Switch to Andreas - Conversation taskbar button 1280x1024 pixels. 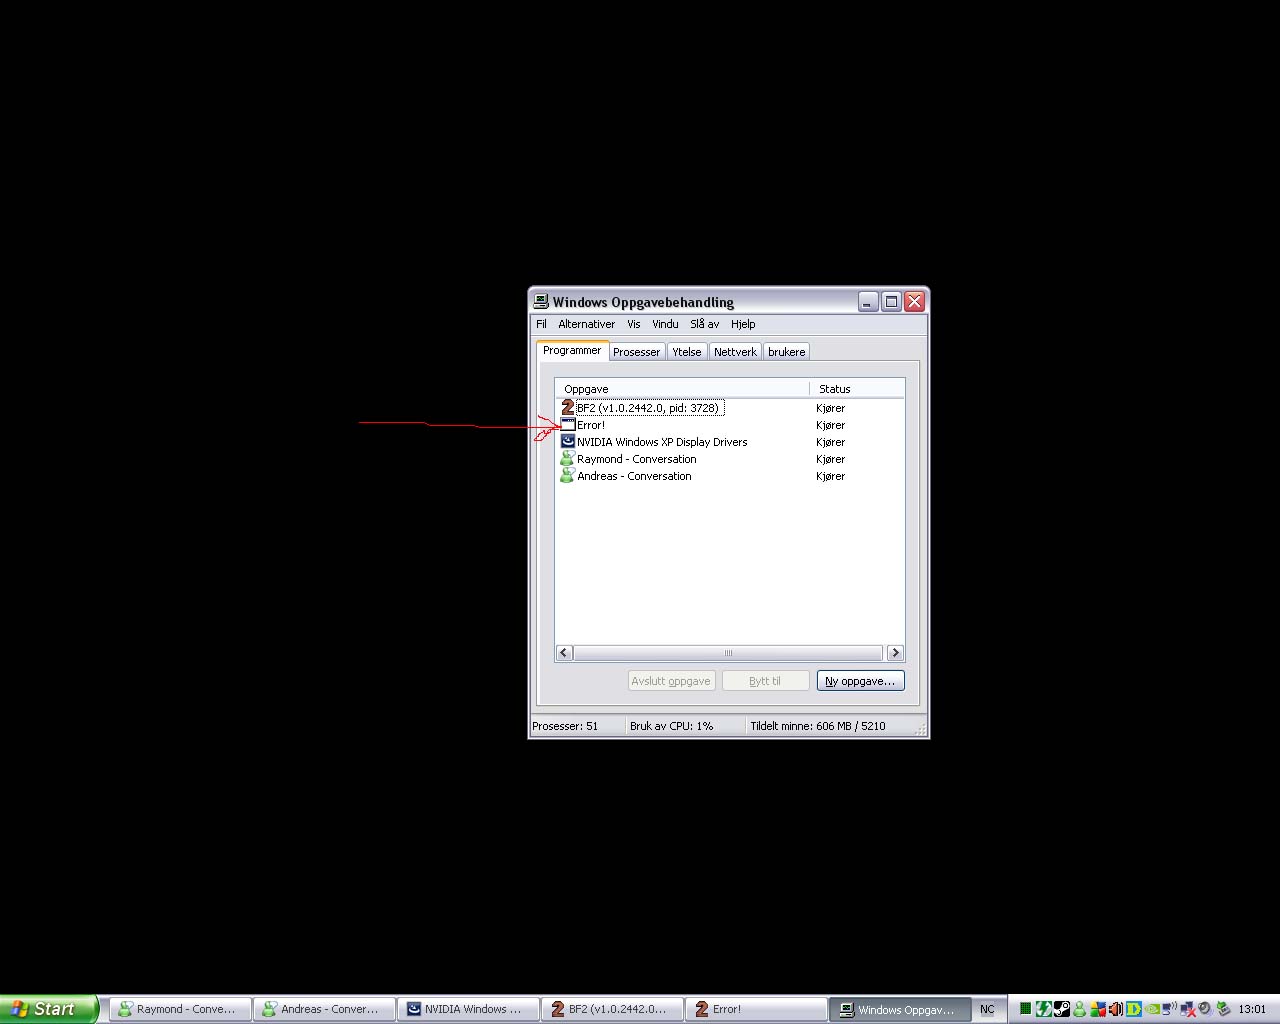[324, 1009]
